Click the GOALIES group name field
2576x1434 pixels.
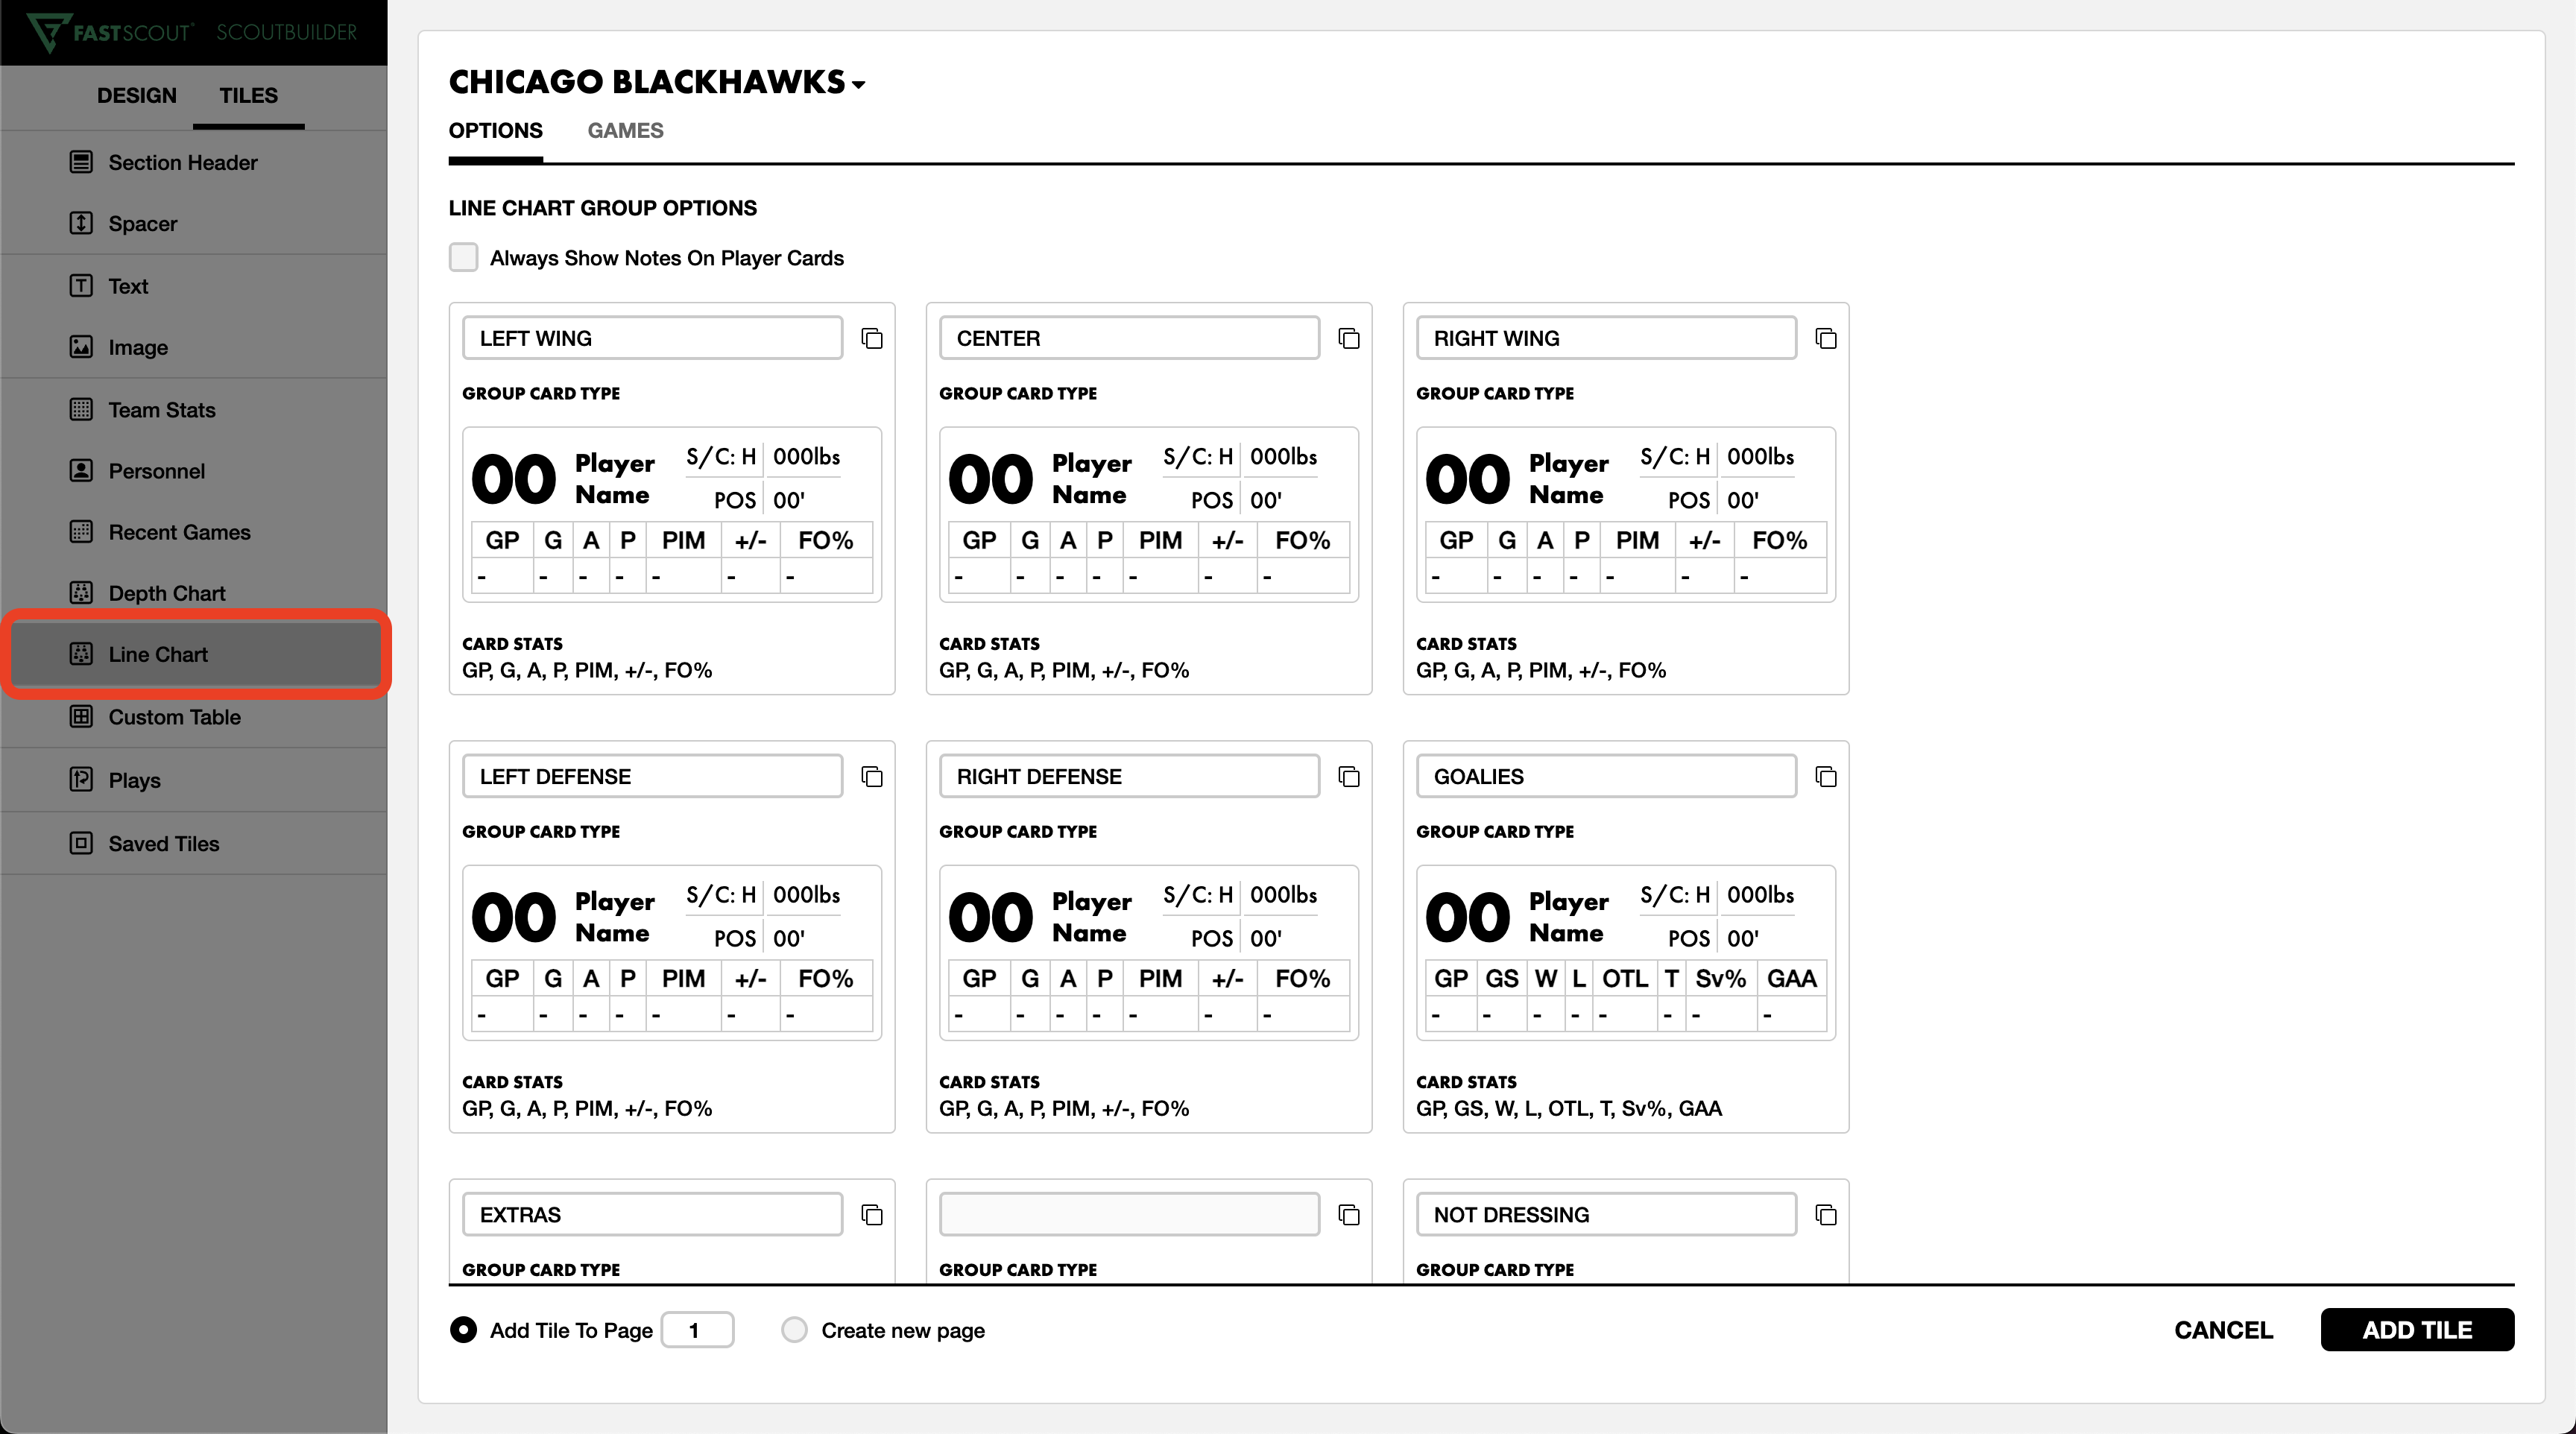[1606, 777]
